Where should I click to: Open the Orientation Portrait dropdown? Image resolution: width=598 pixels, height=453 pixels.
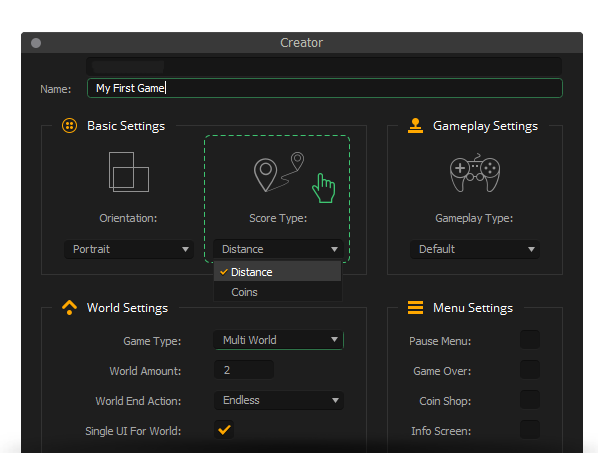[x=129, y=249]
